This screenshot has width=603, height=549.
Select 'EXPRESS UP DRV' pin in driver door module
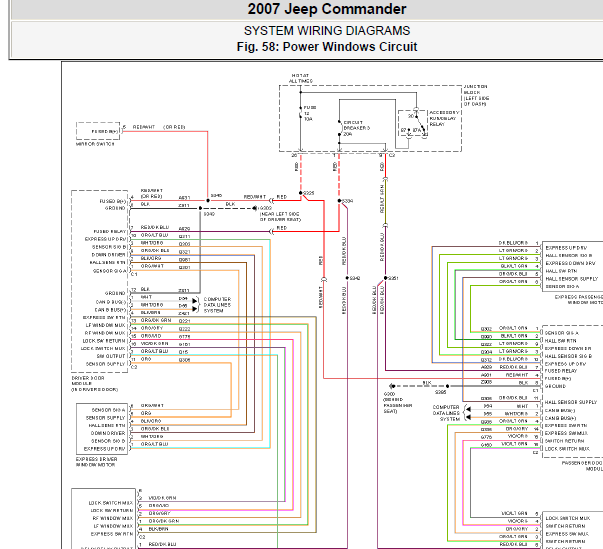pyautogui.click(x=105, y=239)
